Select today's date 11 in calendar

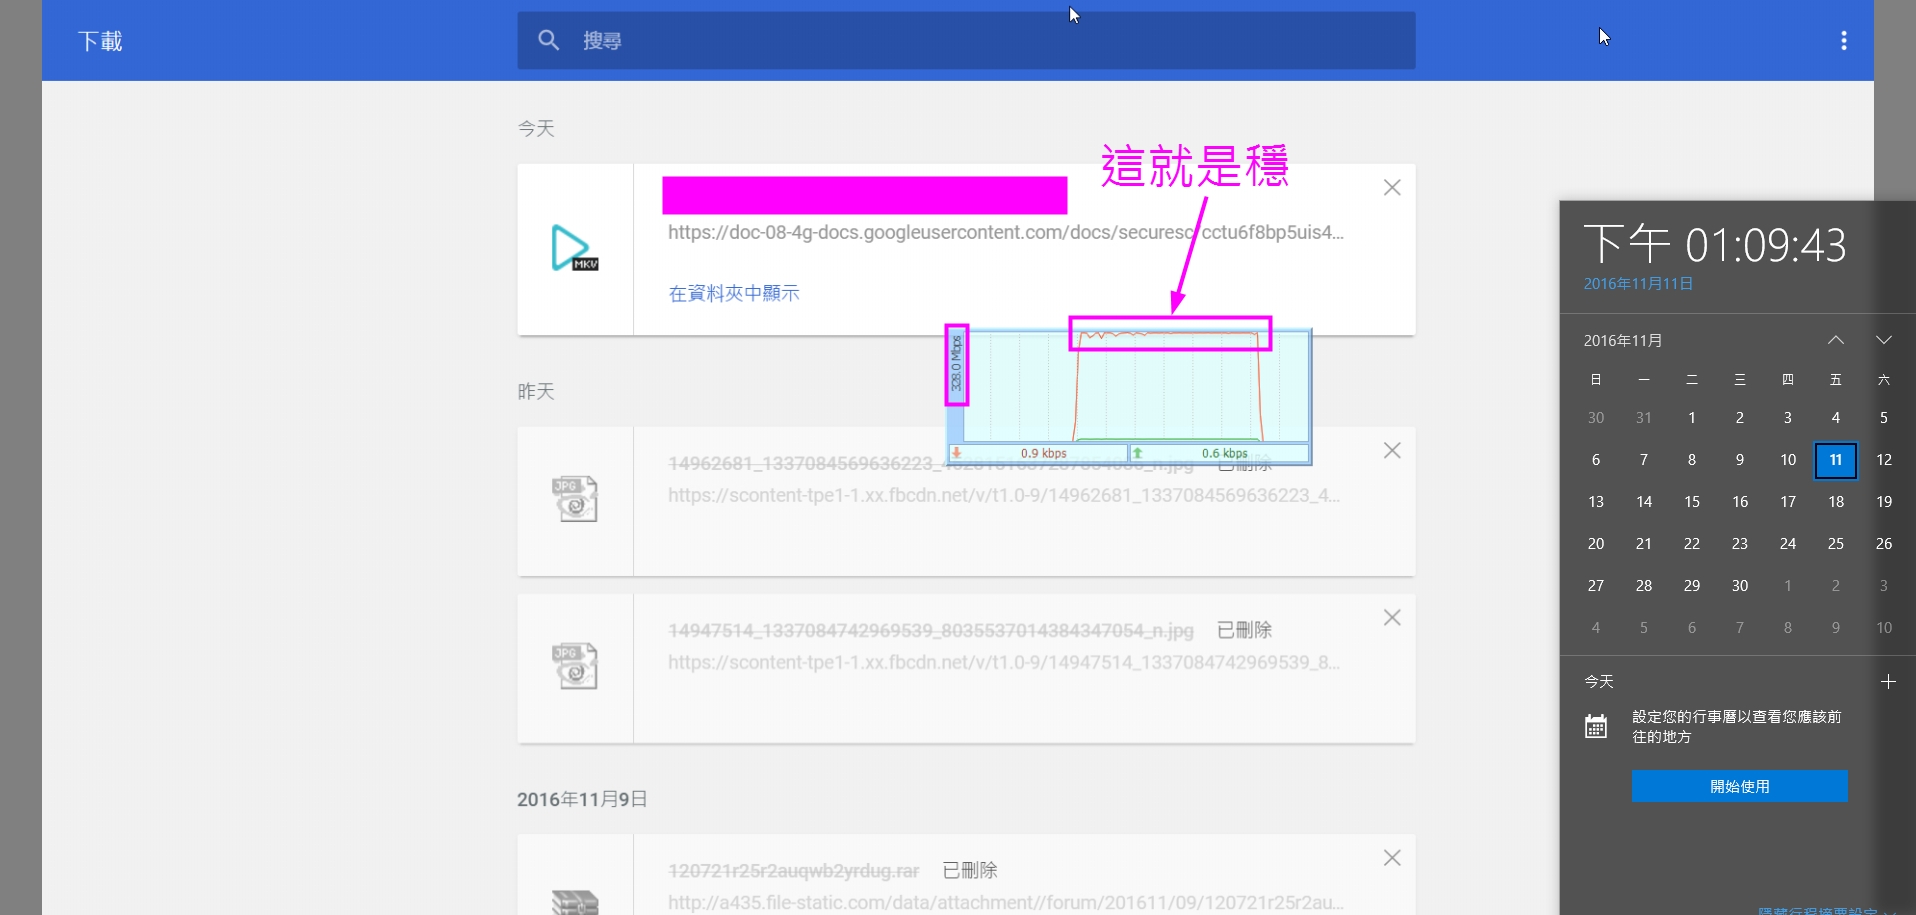pyautogui.click(x=1836, y=460)
